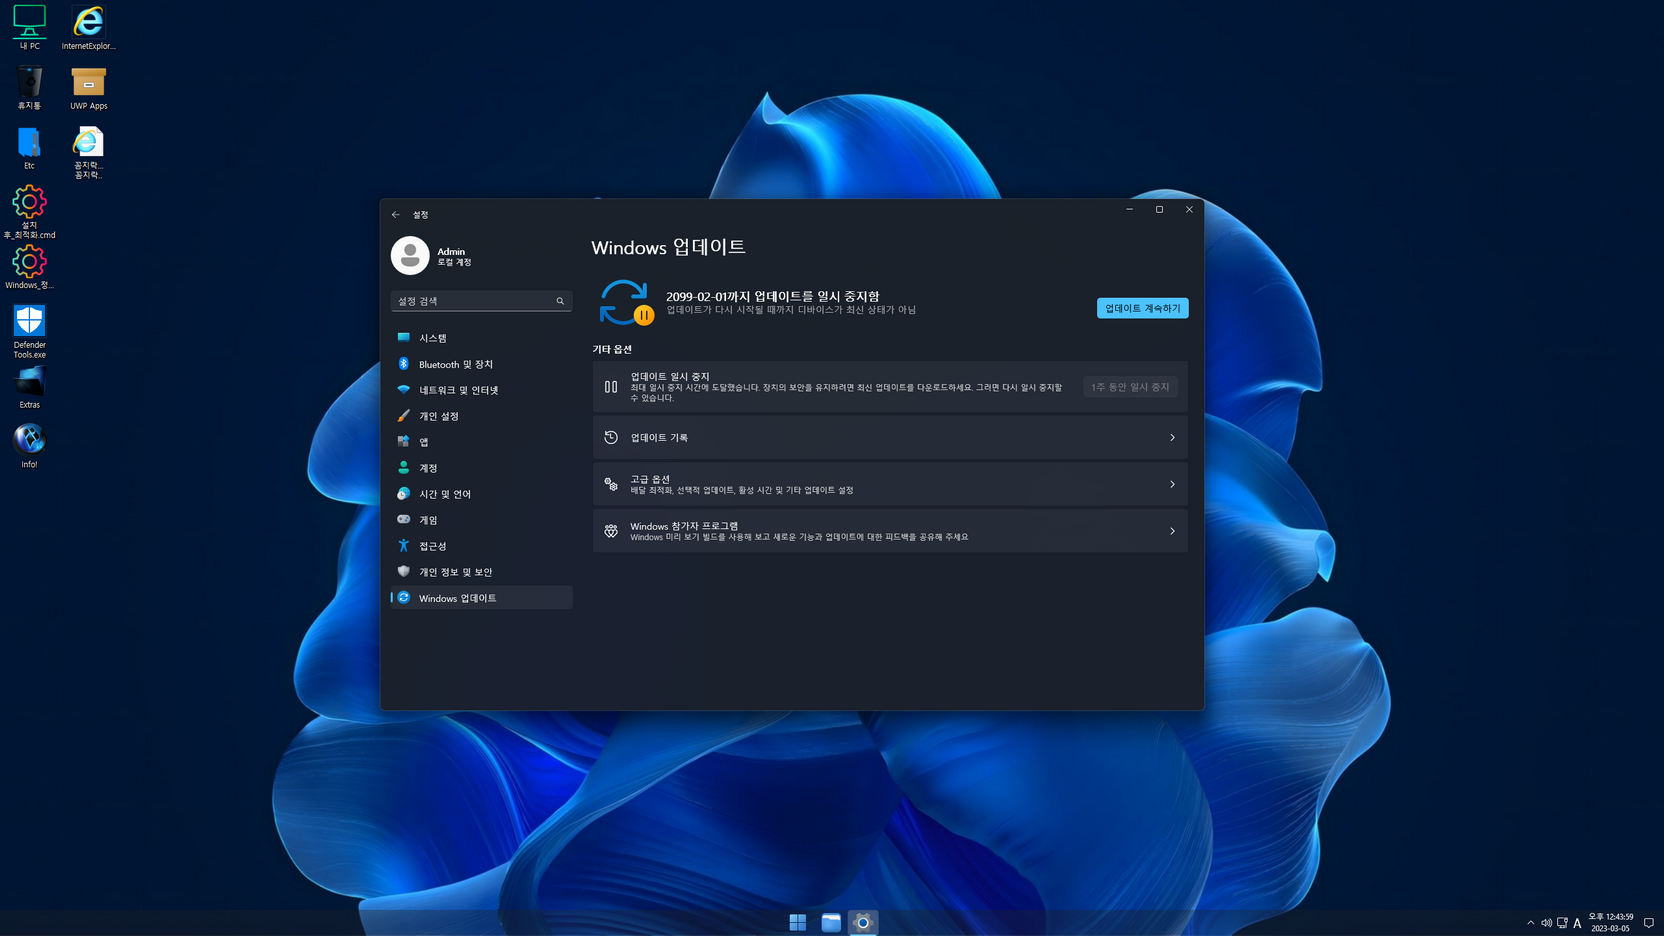Viewport: 1664px width, 936px height.
Task: Open Internet Explorer desktop shortcut
Action: point(88,26)
